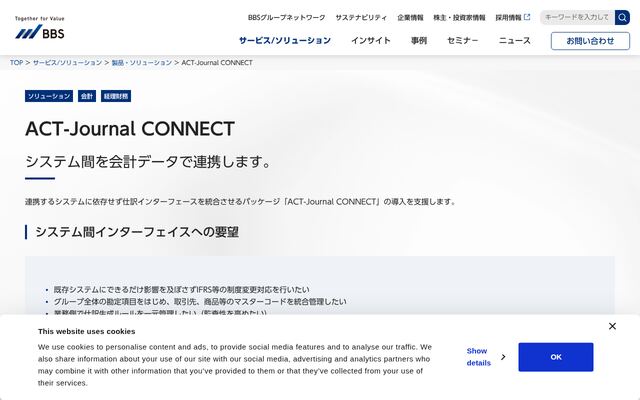Image resolution: width=640 pixels, height=400 pixels.
Task: Open the 企業情報 link
Action: tap(410, 18)
